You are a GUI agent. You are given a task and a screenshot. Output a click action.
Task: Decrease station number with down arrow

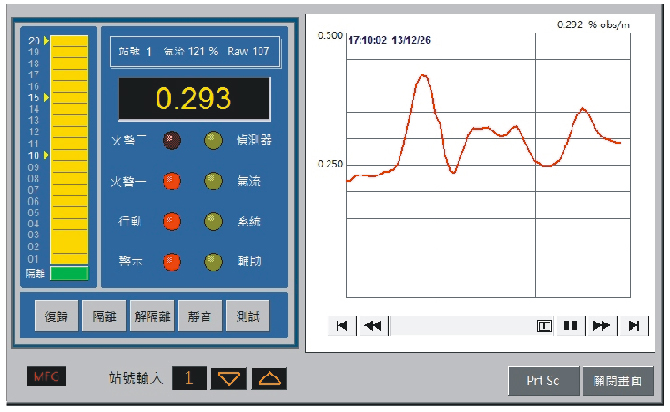pos(229,378)
